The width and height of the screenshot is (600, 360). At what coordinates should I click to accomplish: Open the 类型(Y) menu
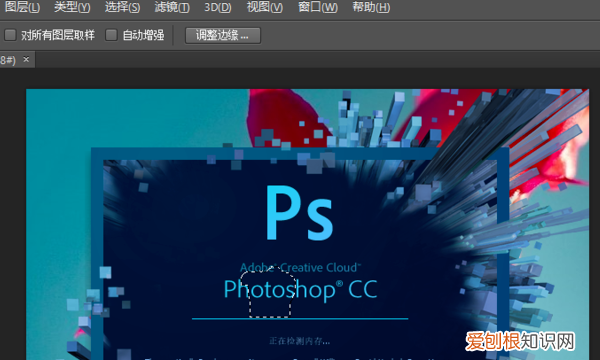72,7
